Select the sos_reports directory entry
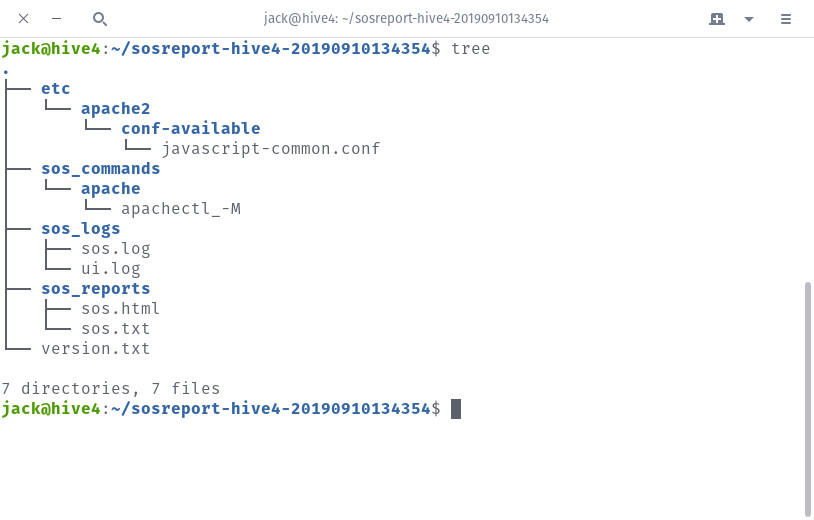814x520 pixels. coord(96,289)
